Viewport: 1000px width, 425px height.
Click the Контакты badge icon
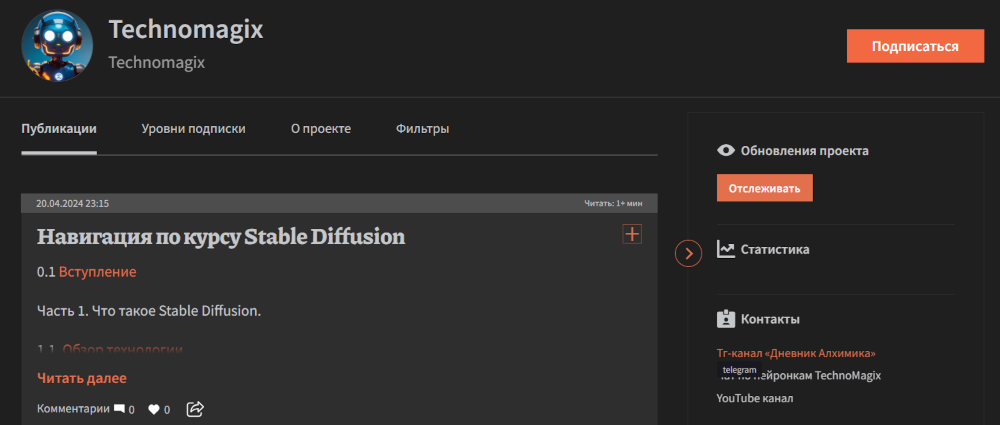[726, 319]
